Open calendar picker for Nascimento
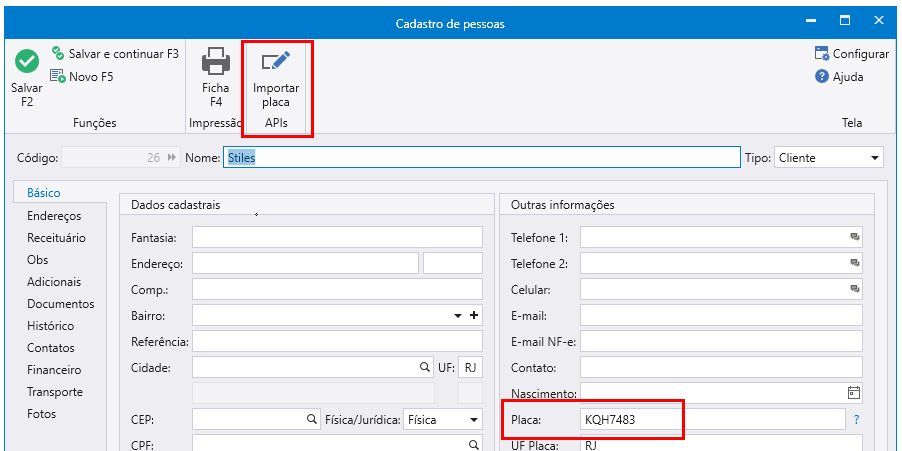The image size is (902, 451). click(854, 393)
